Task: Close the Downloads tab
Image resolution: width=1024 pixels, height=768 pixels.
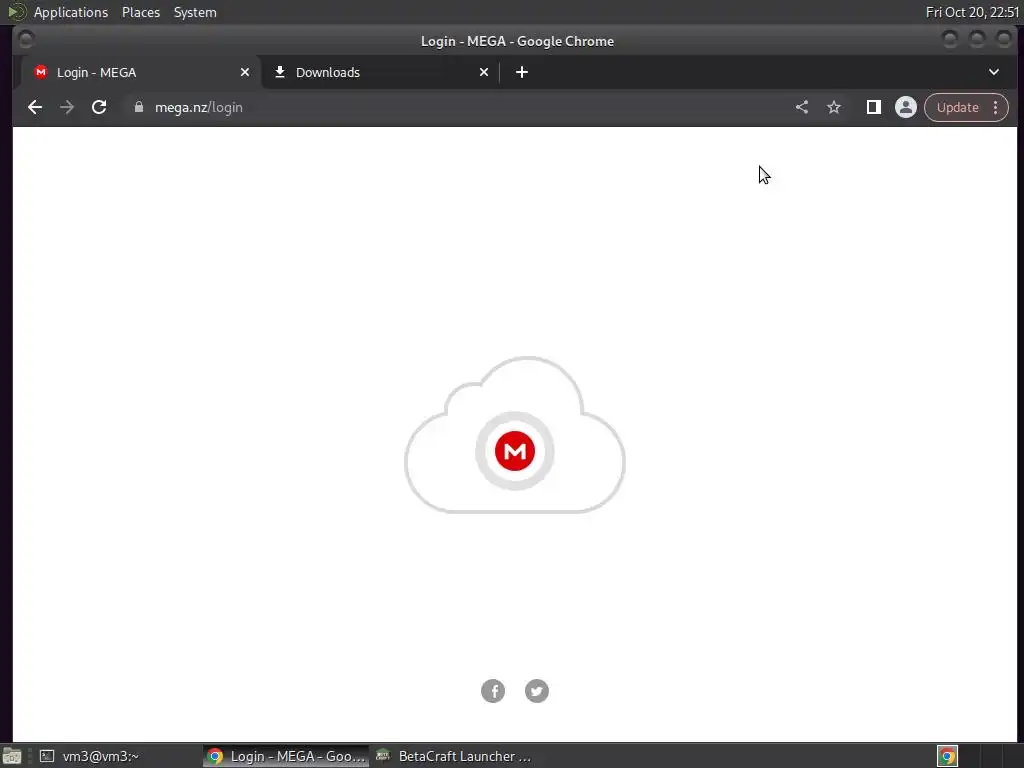Action: tap(484, 72)
